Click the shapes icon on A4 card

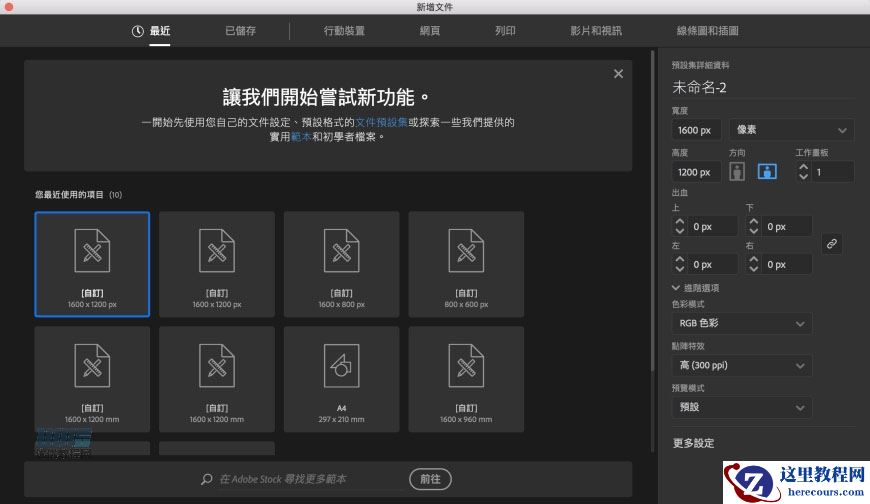click(341, 366)
